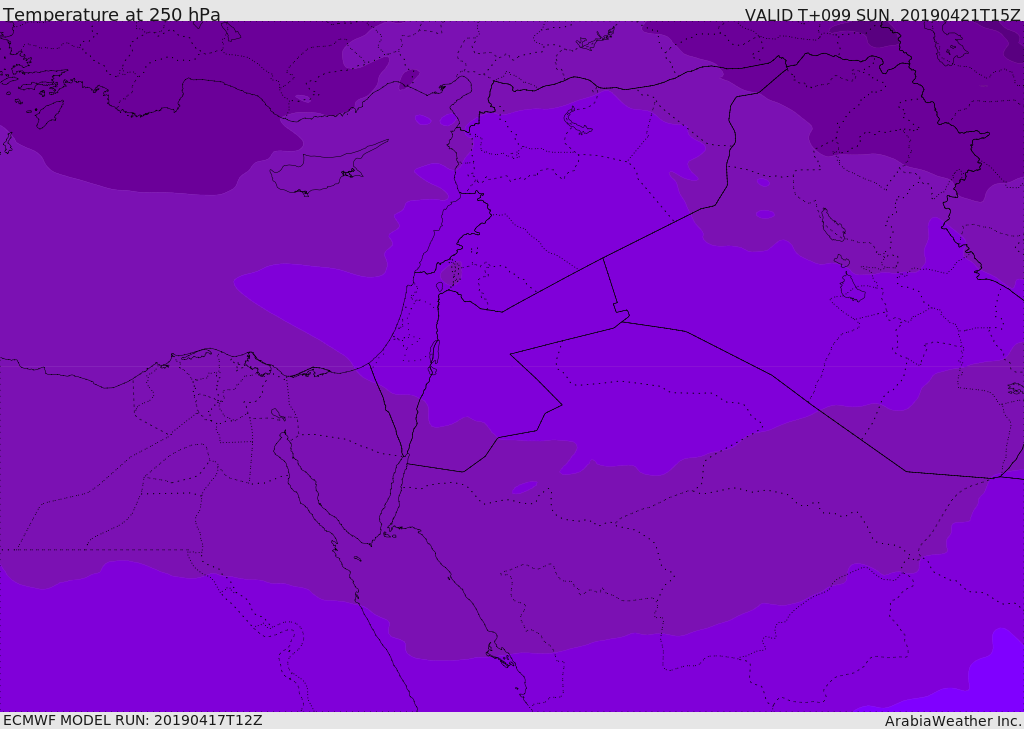Click the 'VALID T+099 SUN. 20190421T15Z' timestamp

point(882,15)
